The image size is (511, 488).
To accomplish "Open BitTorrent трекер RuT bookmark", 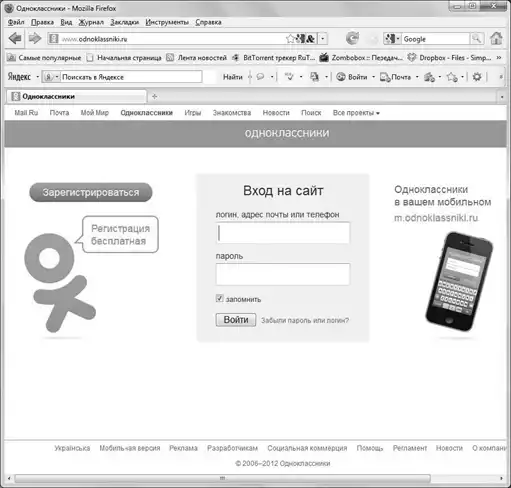I will [x=274, y=58].
